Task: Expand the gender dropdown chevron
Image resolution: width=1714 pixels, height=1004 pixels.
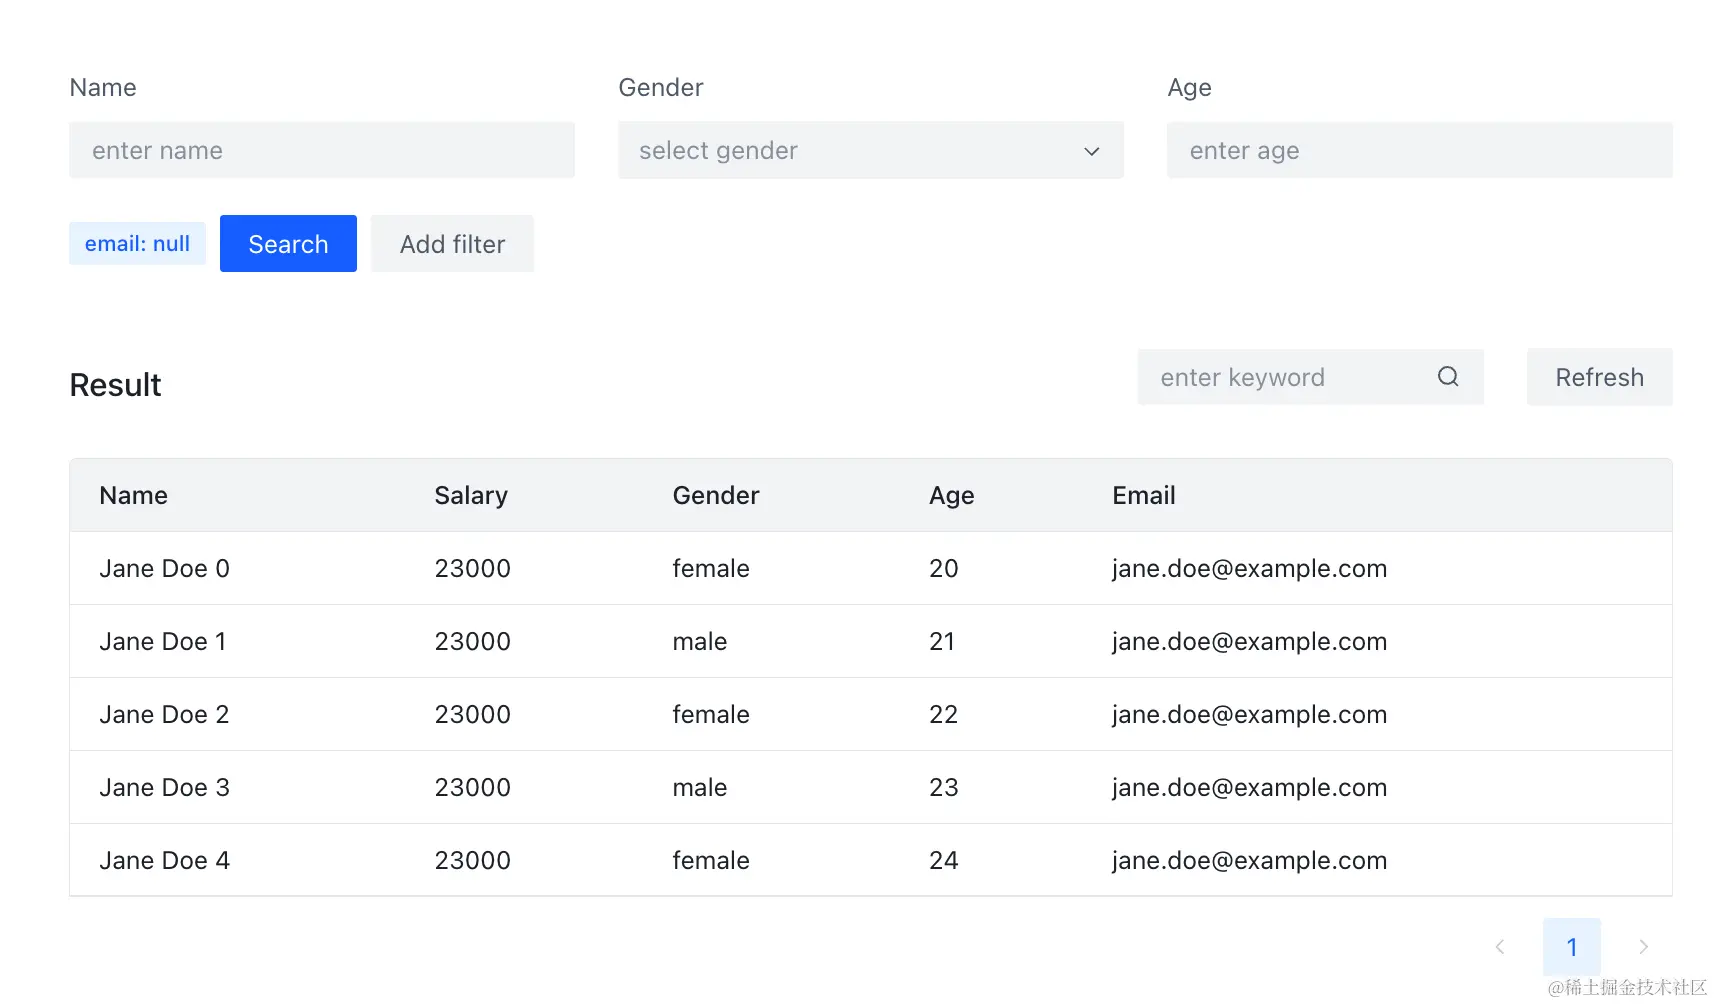Action: 1091,151
